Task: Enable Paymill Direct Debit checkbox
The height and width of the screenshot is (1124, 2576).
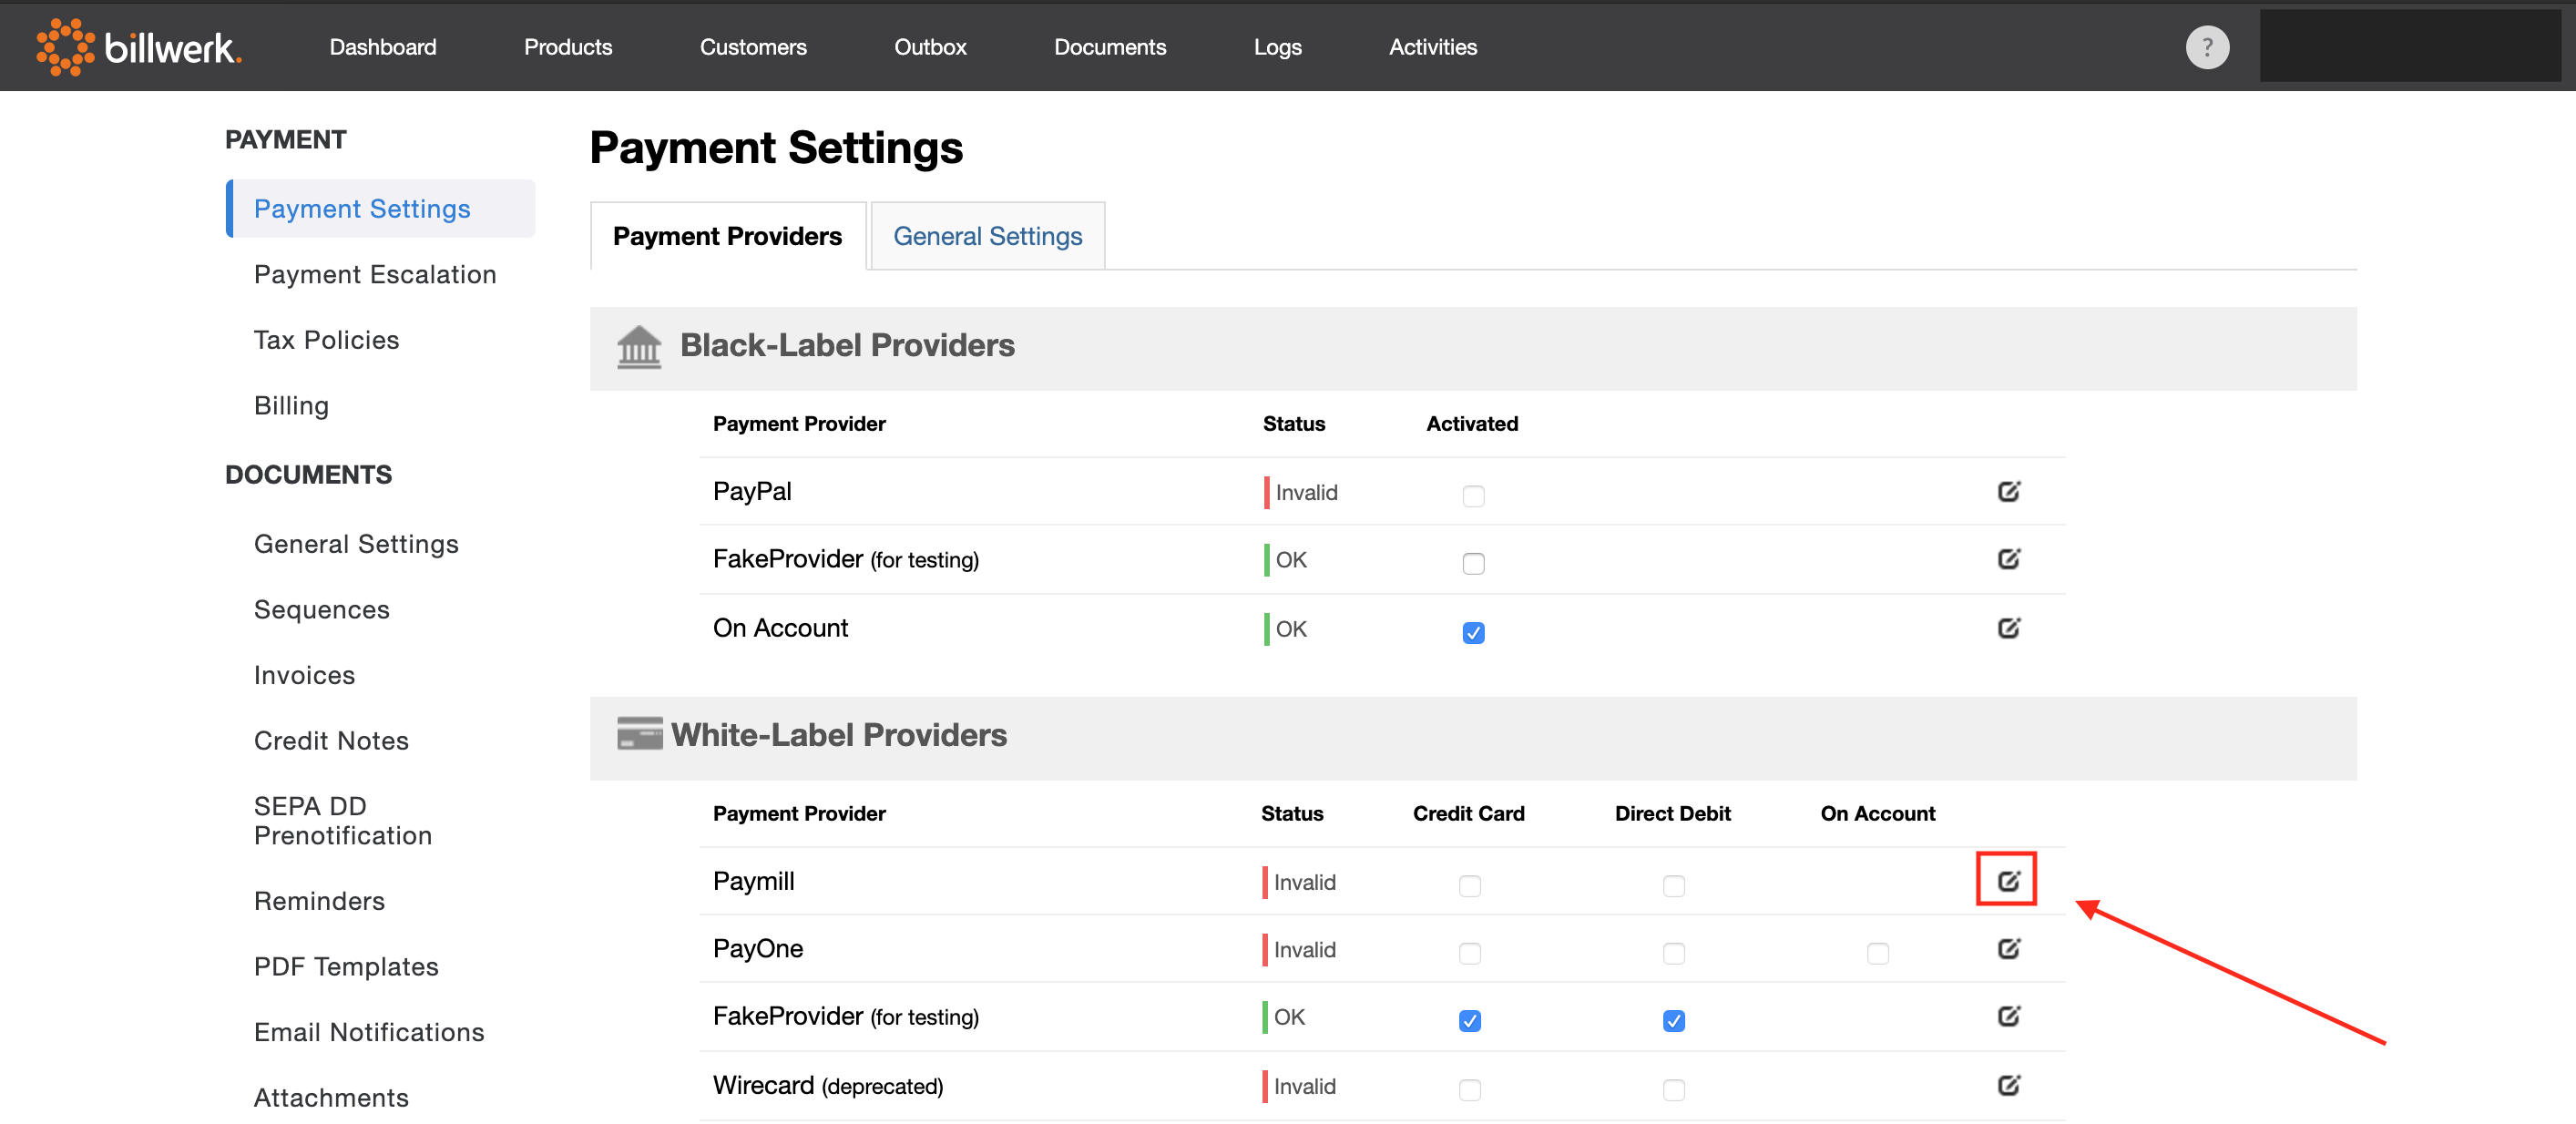Action: (x=1673, y=885)
